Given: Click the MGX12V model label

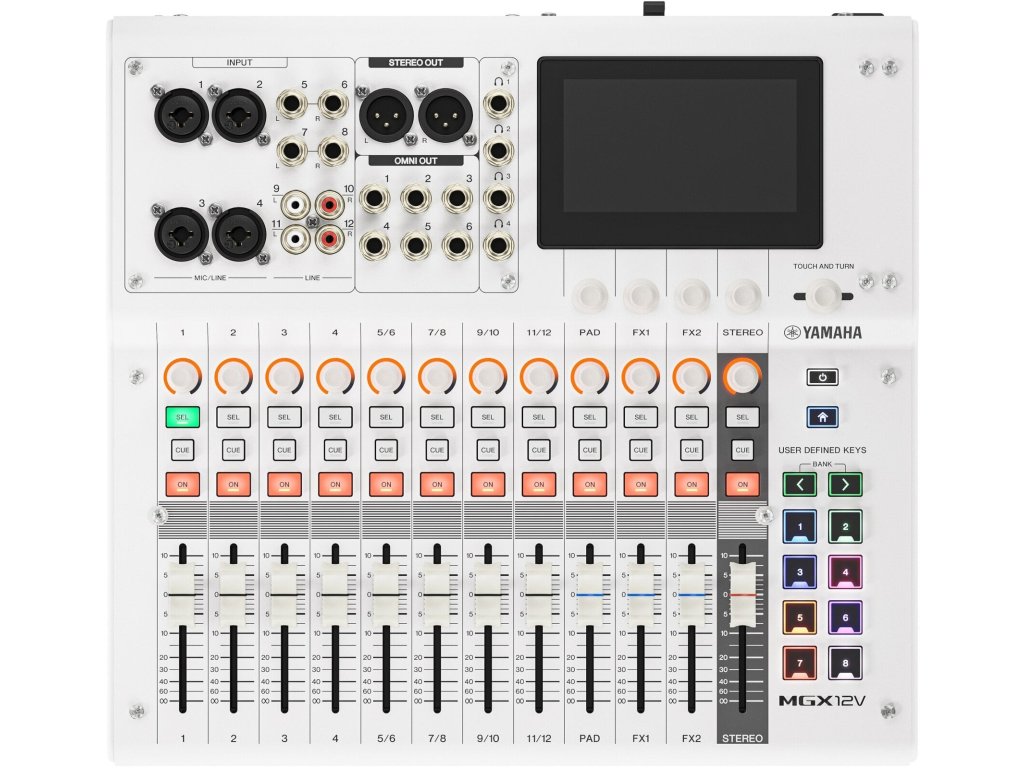Looking at the screenshot, I should pyautogui.click(x=822, y=701).
